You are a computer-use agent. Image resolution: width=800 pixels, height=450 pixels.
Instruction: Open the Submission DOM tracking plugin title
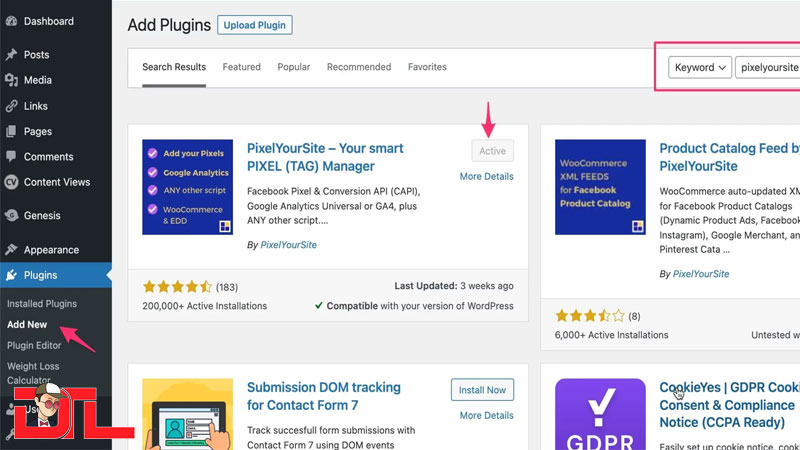(x=323, y=396)
